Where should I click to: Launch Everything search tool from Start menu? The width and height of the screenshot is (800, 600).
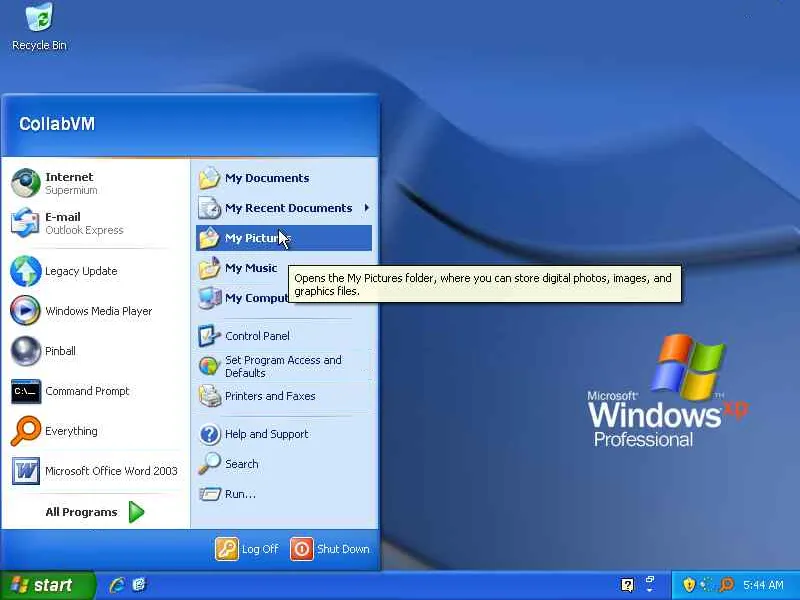(x=95, y=431)
